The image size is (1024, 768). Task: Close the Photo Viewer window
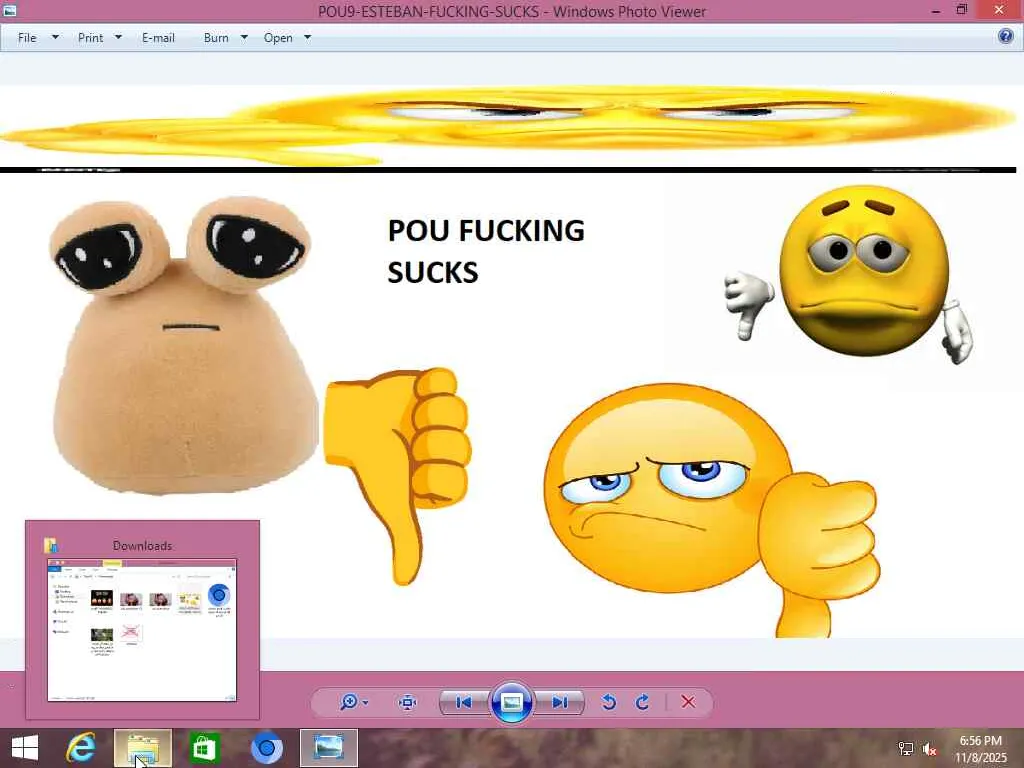click(999, 10)
